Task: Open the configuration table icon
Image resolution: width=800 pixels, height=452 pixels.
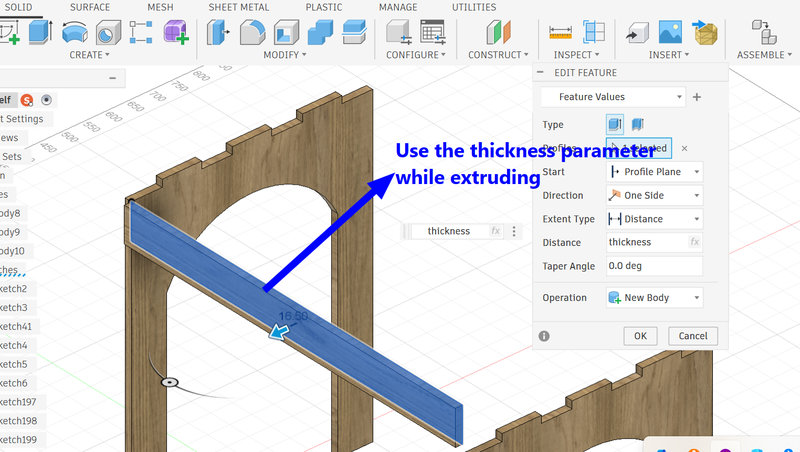Action: click(x=433, y=32)
